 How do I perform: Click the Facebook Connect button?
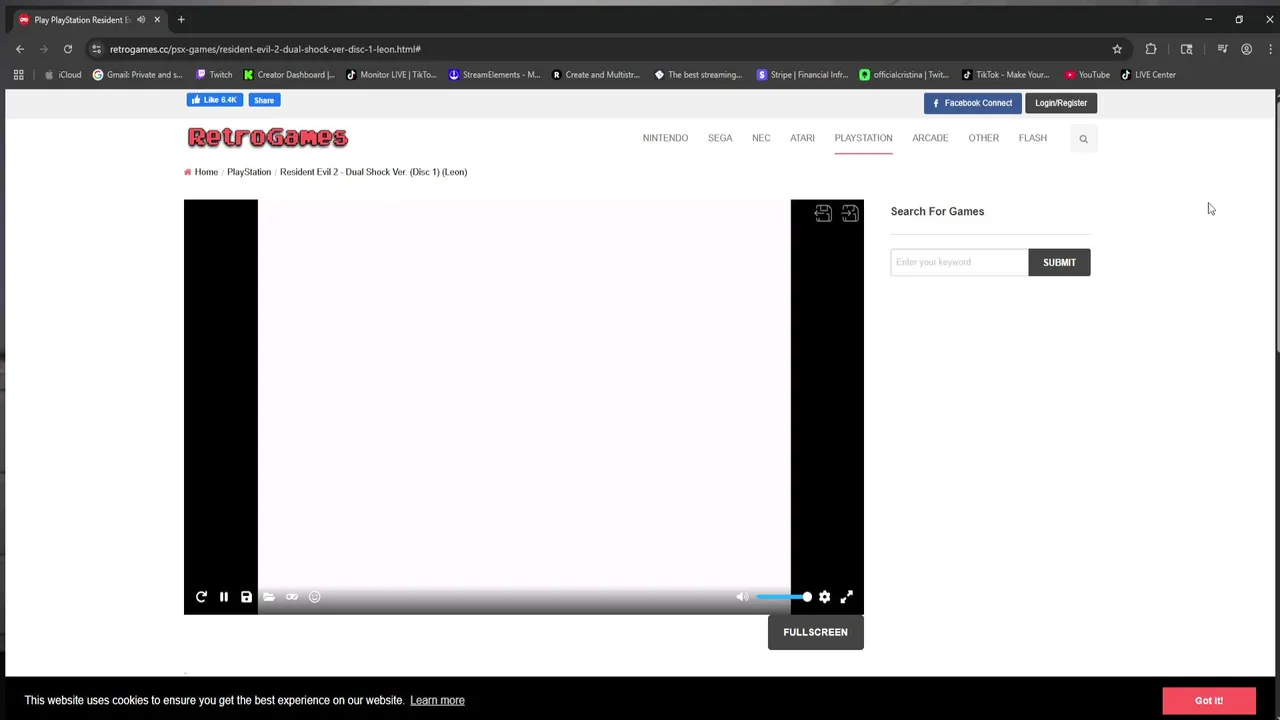pyautogui.click(x=972, y=103)
